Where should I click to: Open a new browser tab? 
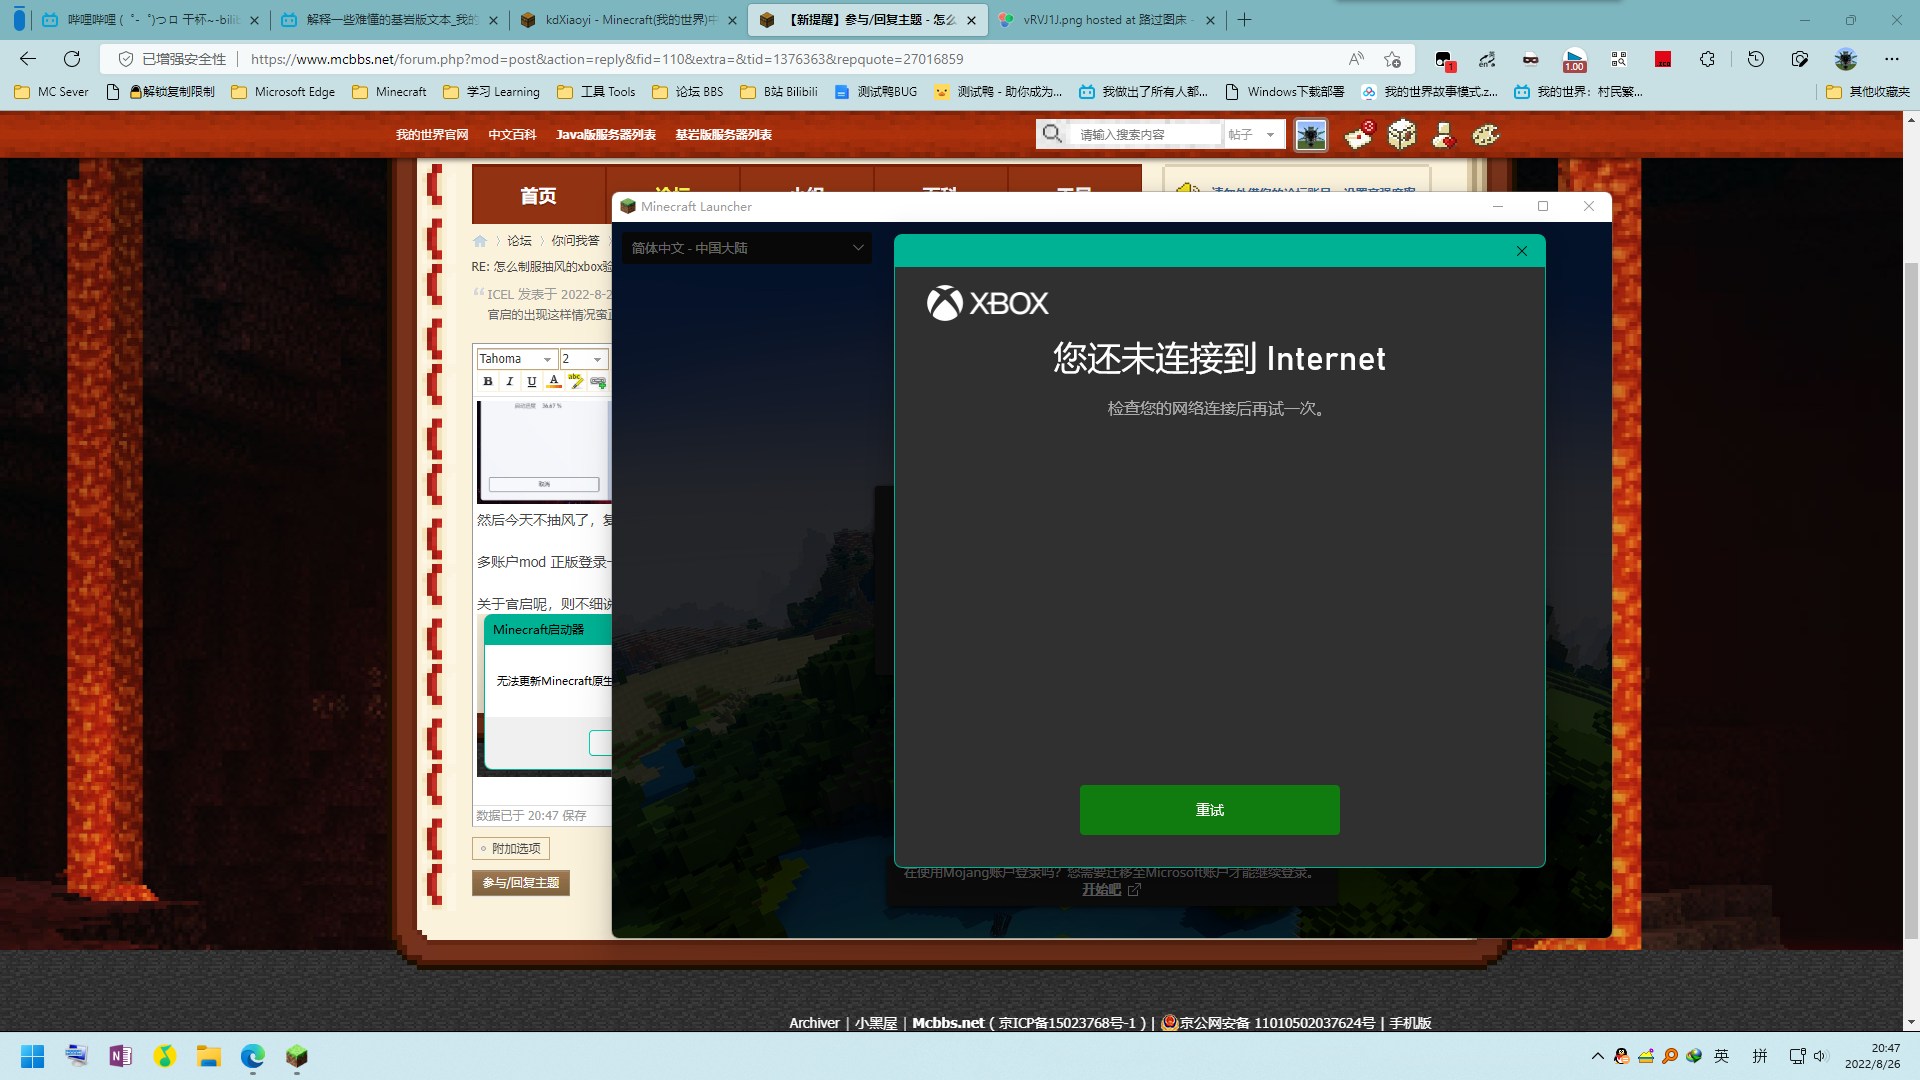click(1244, 20)
